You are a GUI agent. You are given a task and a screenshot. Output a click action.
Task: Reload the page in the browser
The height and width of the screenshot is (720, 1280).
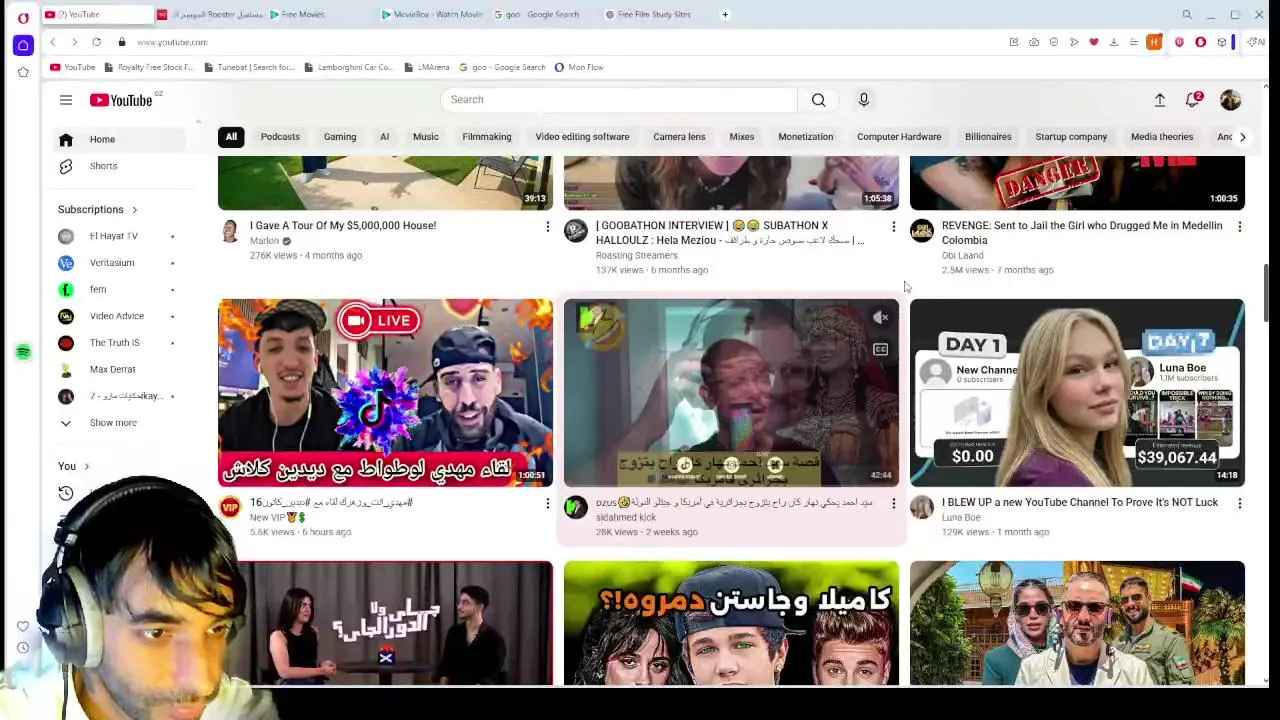click(96, 42)
